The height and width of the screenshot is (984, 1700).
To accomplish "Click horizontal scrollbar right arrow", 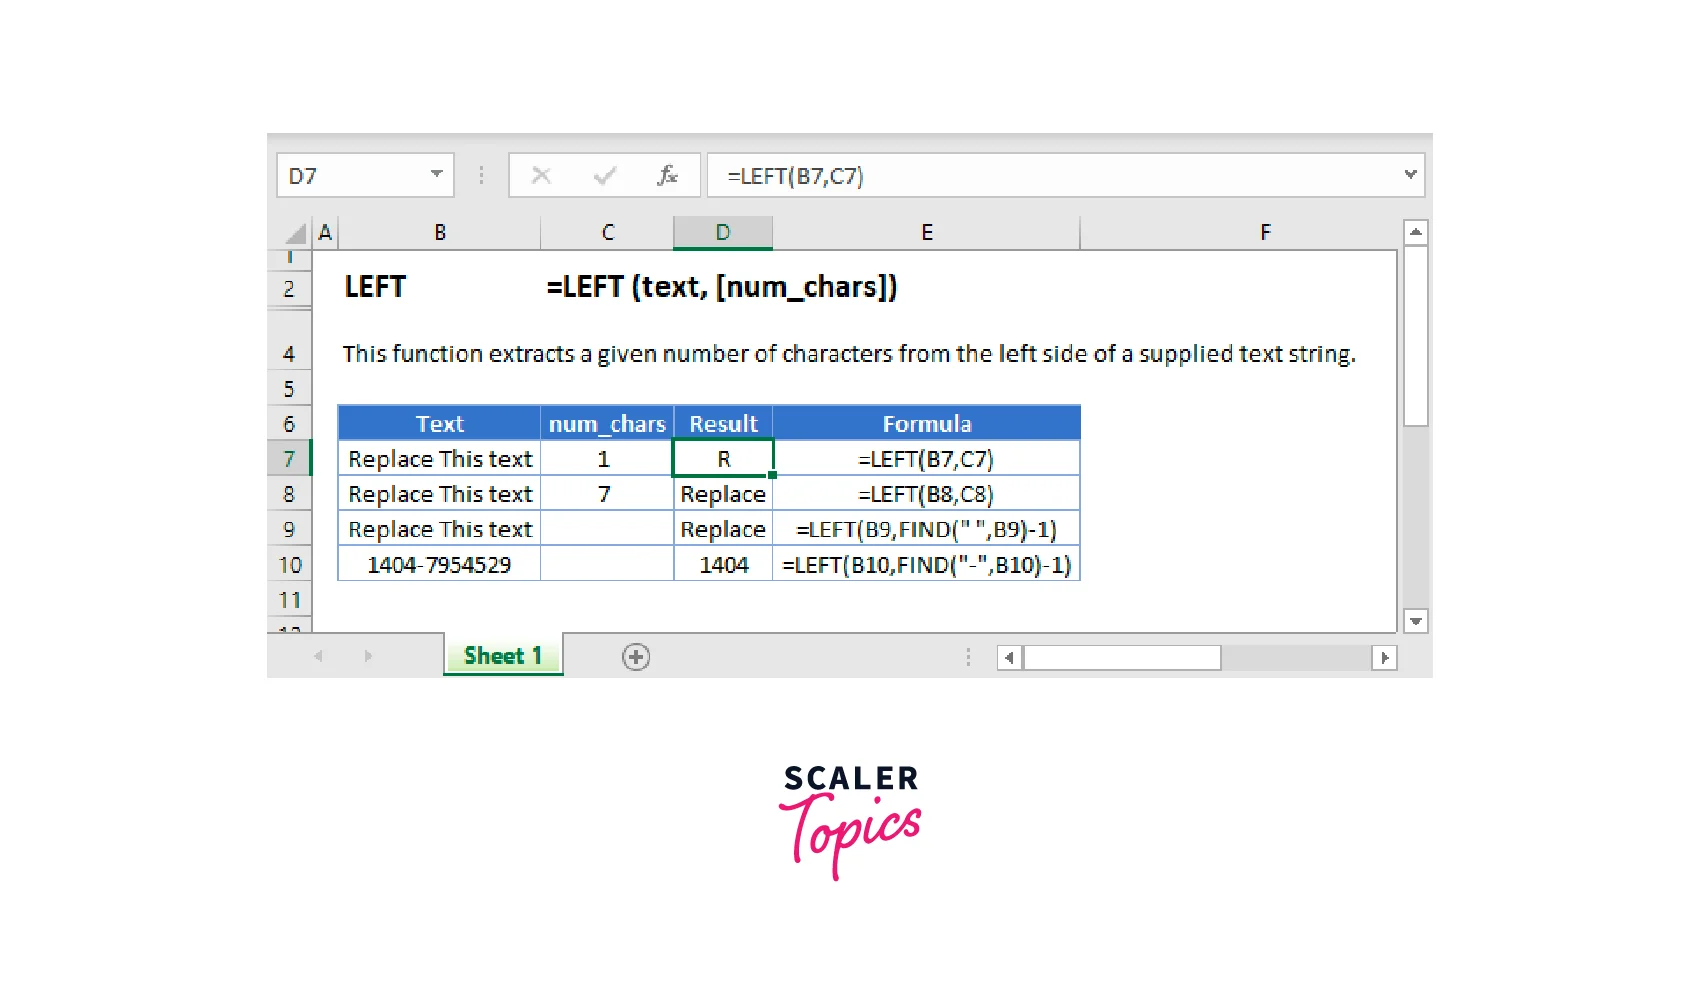I will [x=1384, y=658].
